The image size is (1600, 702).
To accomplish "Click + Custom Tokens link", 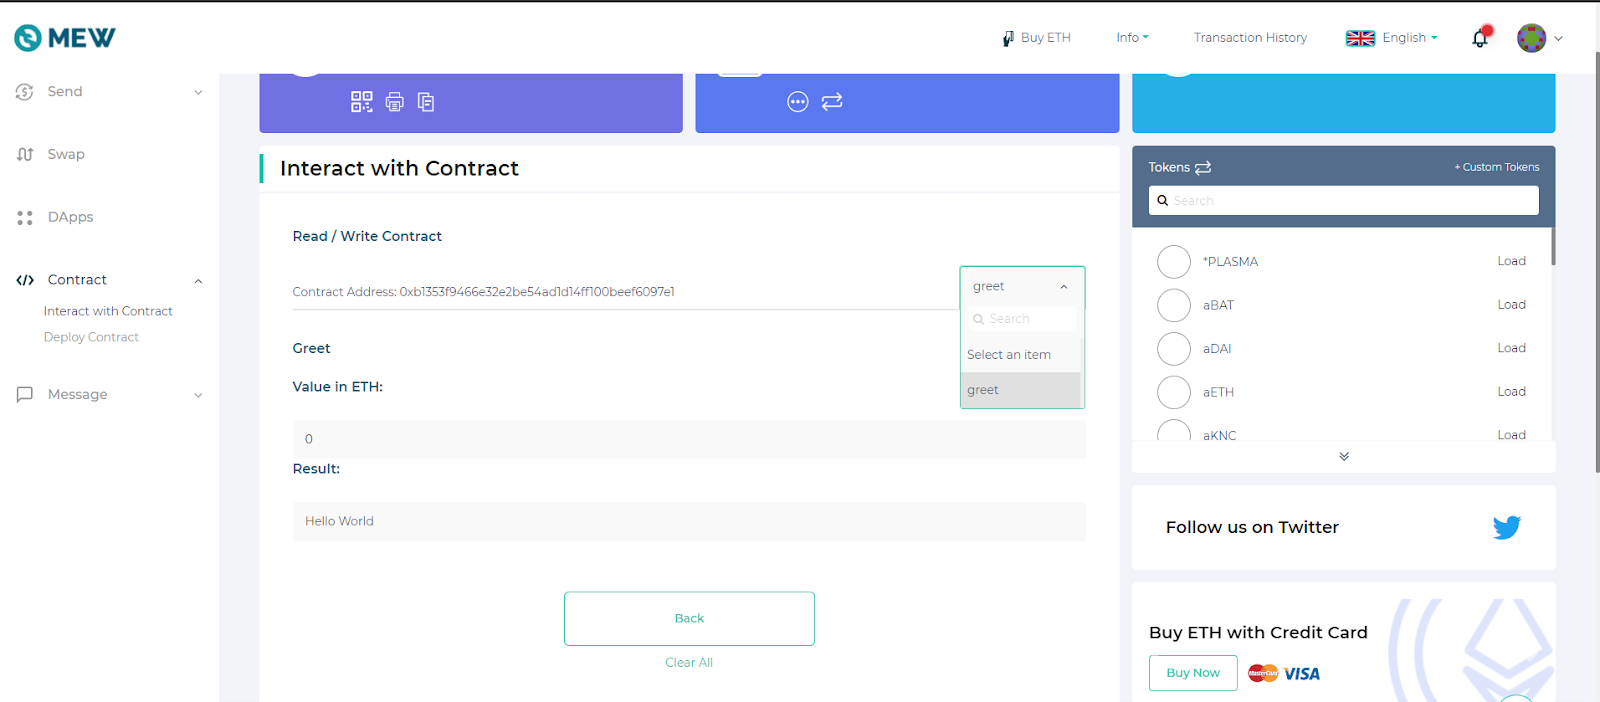I will tap(1496, 167).
